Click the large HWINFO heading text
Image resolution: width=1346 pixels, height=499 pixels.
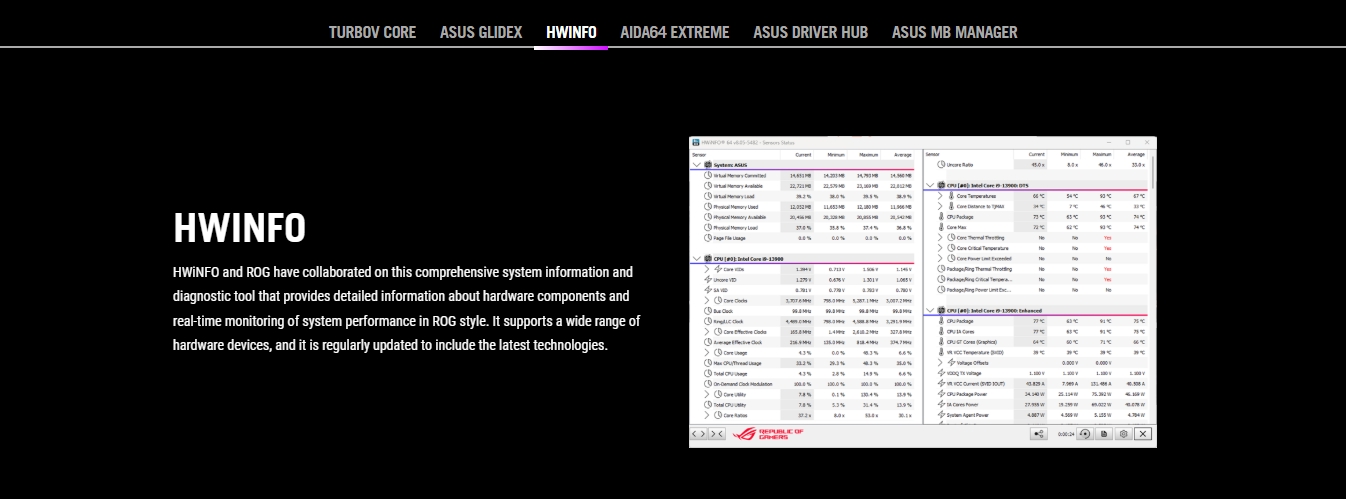click(x=240, y=228)
